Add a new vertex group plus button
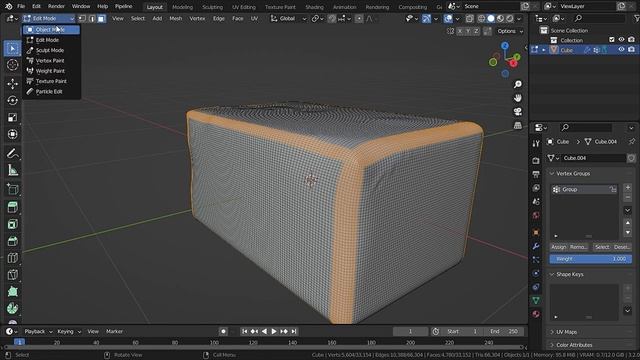Viewport: 640px width, 360px height. [628, 188]
